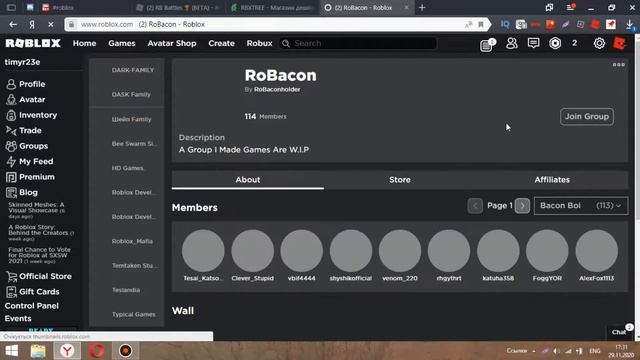Open the Control Panel link in sidebar
Image resolution: width=640 pixels, height=360 pixels.
tap(31, 306)
